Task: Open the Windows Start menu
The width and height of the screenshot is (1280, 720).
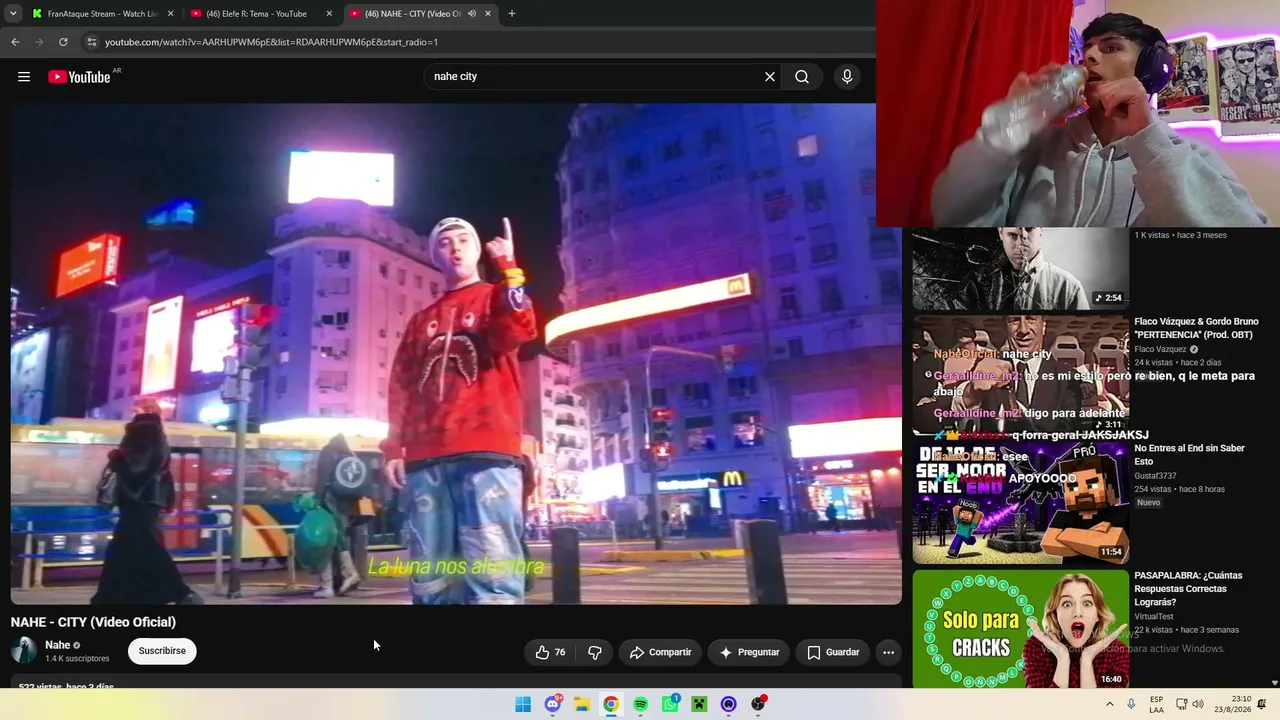Action: point(523,704)
